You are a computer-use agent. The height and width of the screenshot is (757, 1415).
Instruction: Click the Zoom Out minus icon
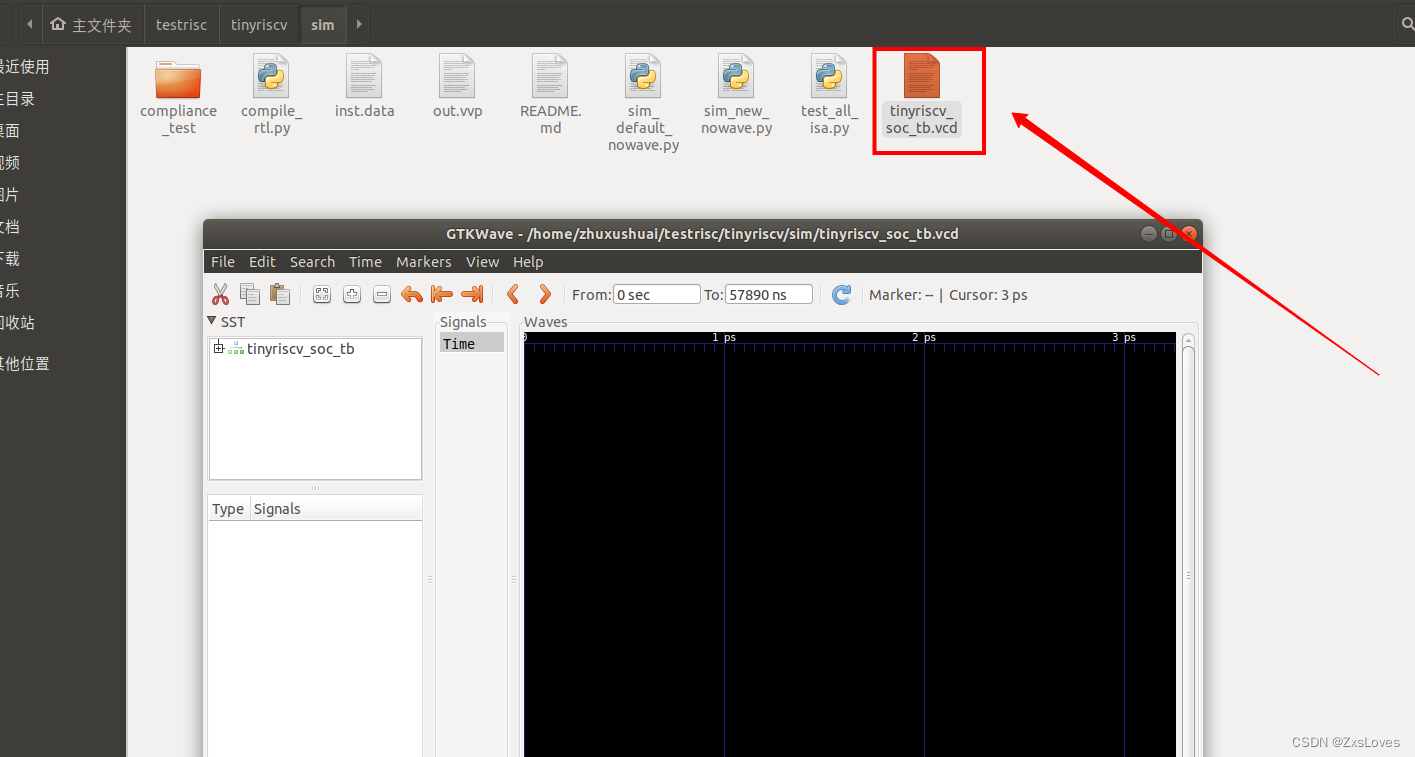point(382,294)
